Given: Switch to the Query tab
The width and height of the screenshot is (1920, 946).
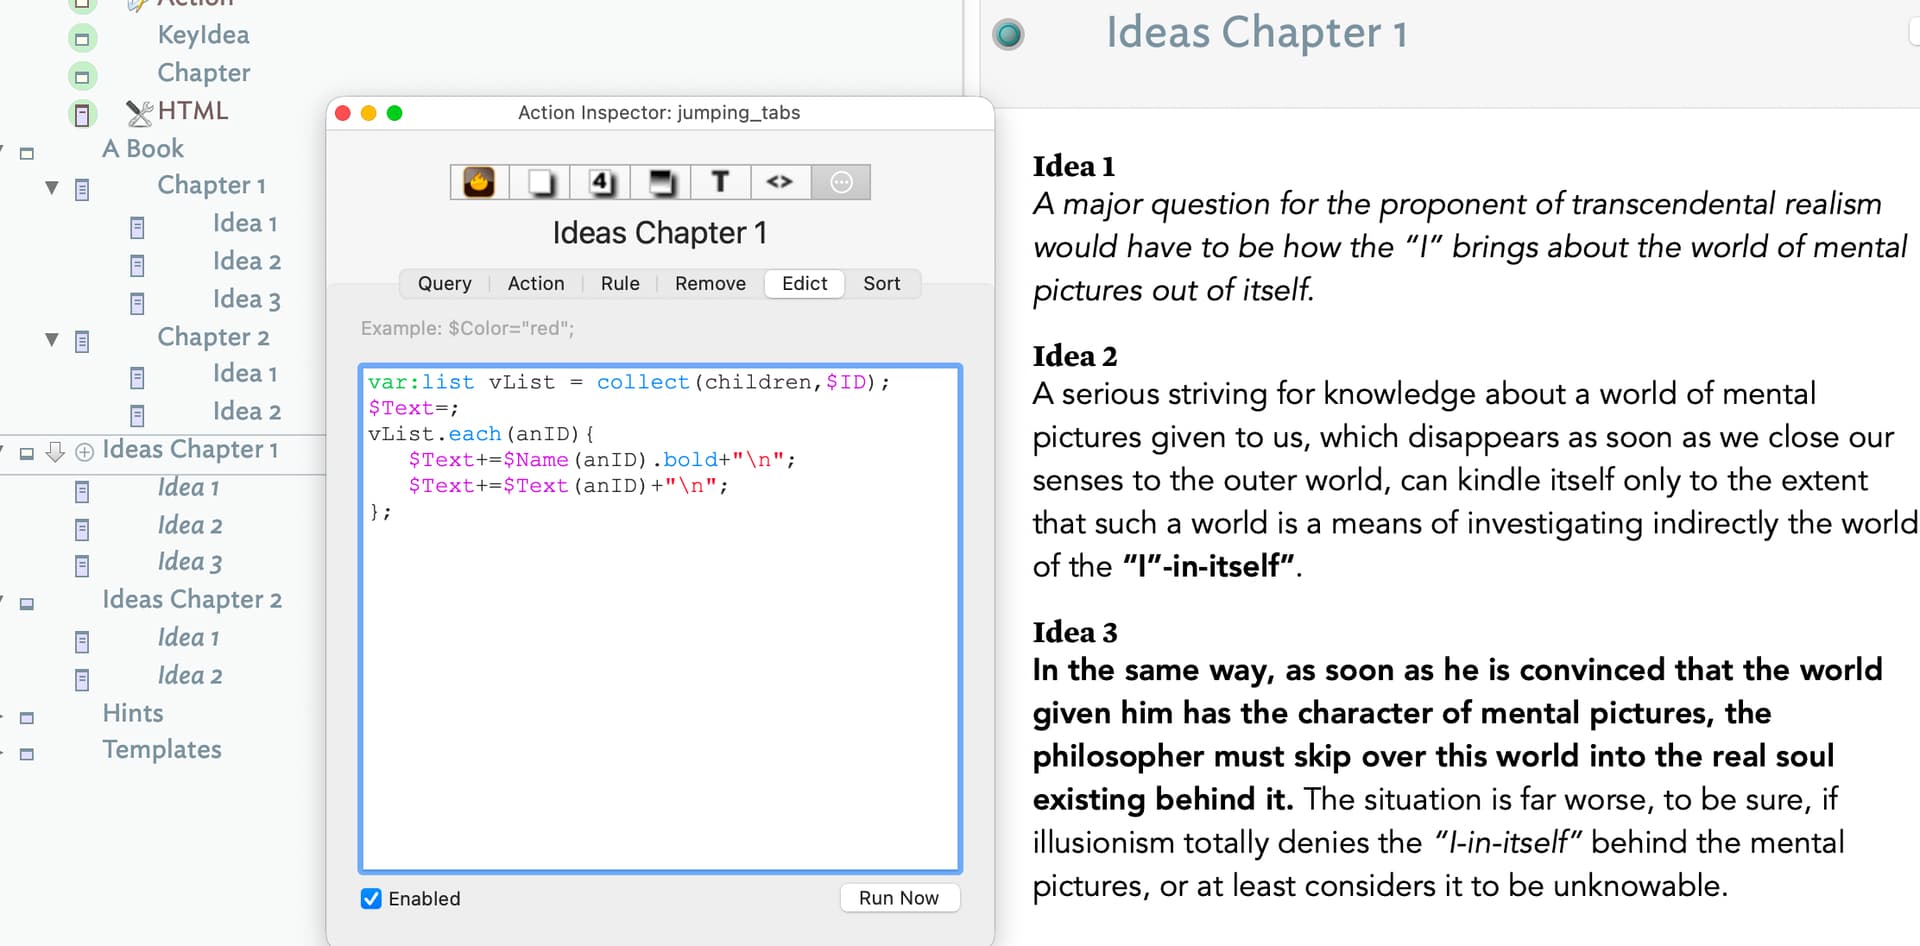Looking at the screenshot, I should pyautogui.click(x=444, y=284).
